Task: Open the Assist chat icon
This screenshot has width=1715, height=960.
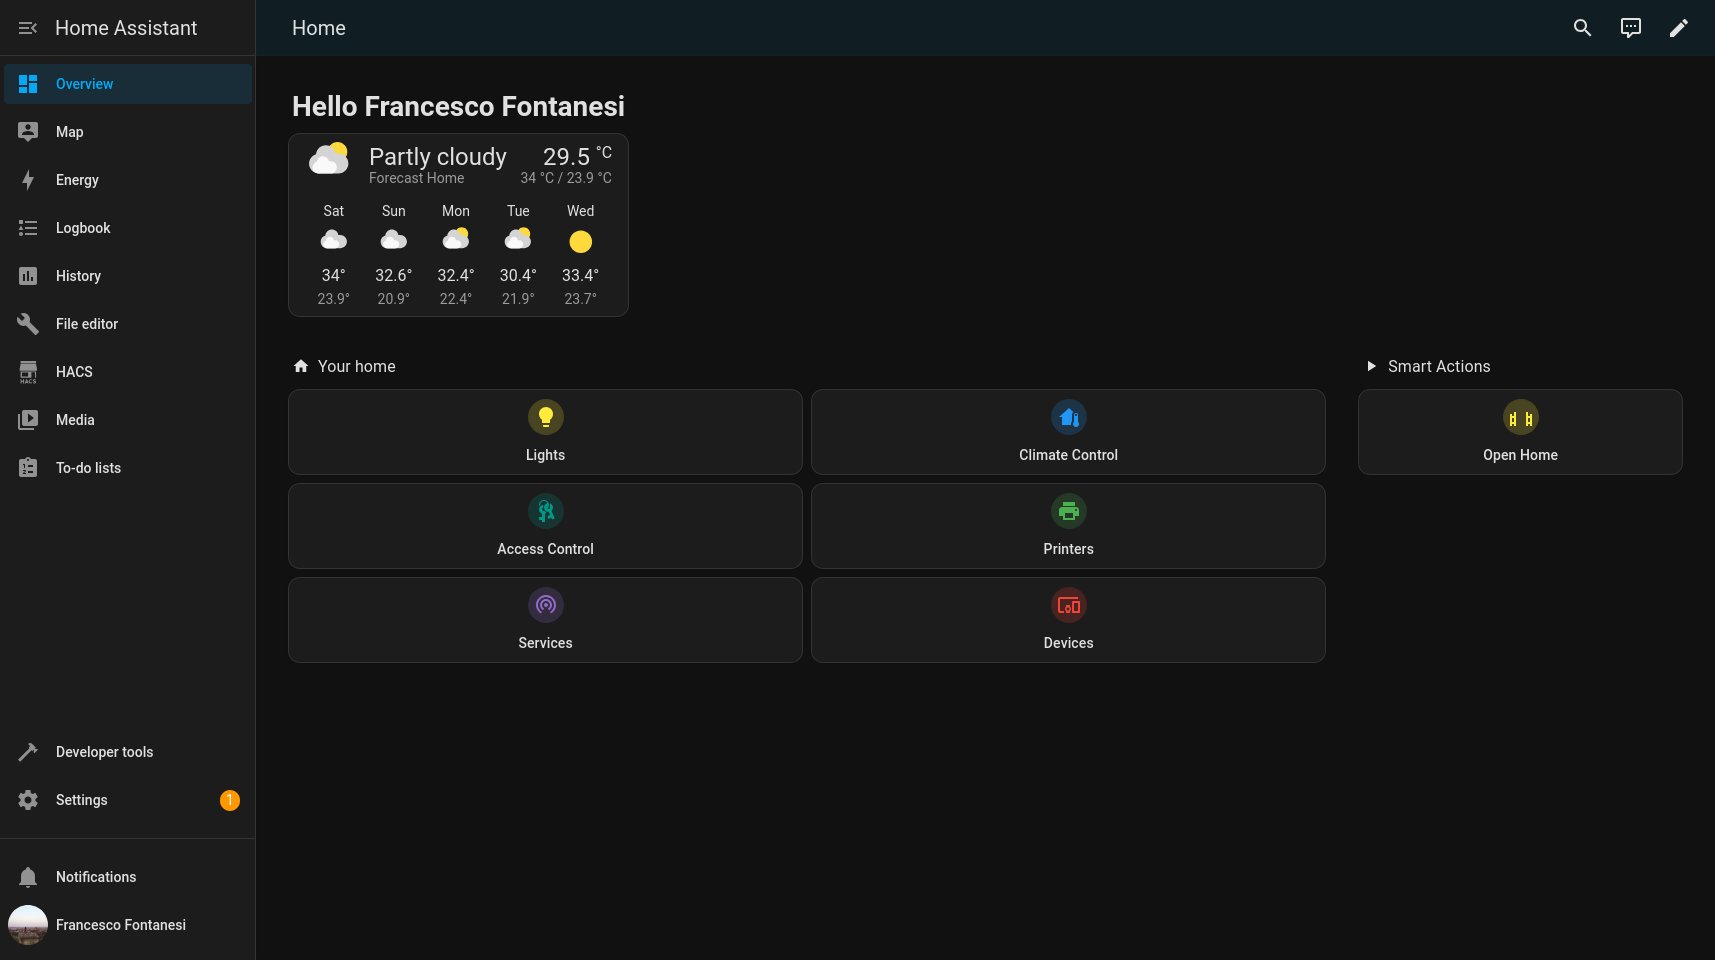Action: [x=1630, y=28]
